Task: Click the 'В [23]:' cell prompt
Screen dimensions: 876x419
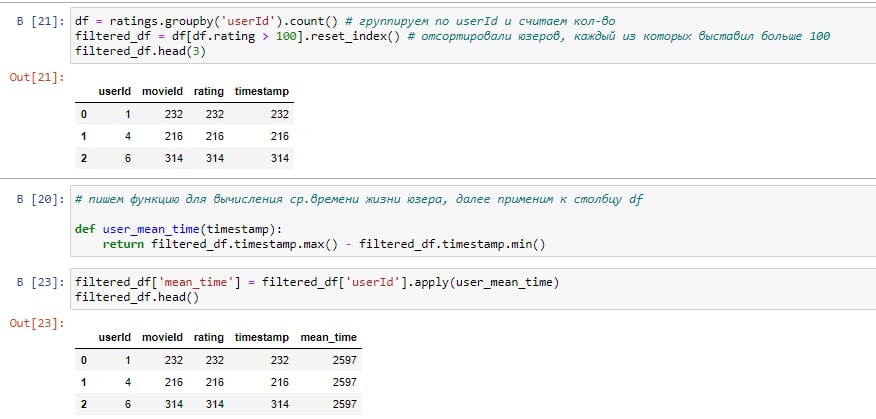Action: (x=41, y=283)
